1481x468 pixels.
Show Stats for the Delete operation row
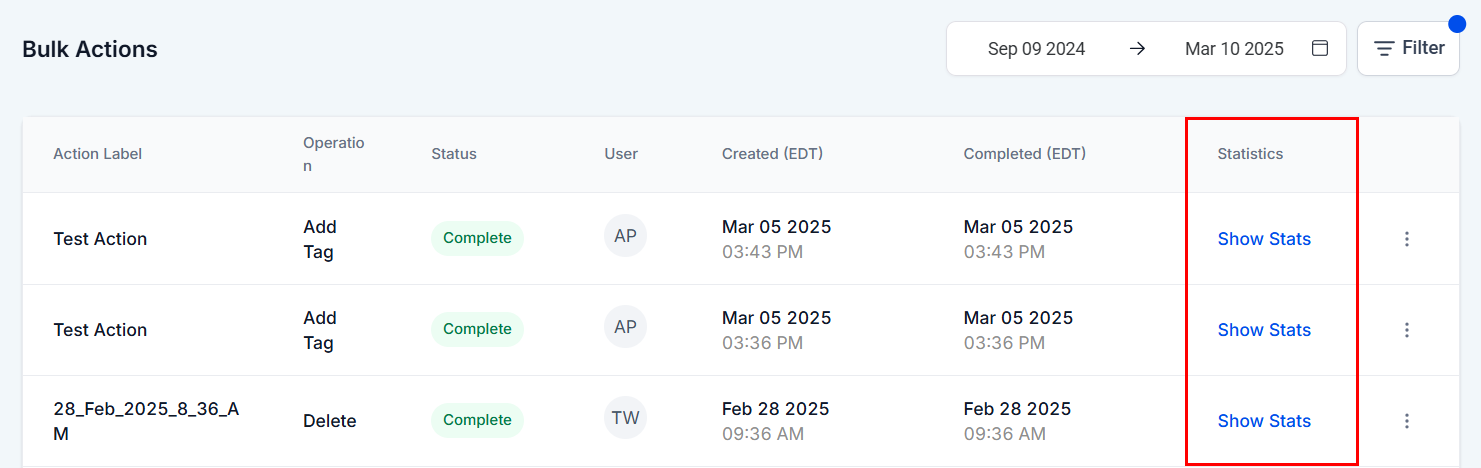tap(1263, 421)
